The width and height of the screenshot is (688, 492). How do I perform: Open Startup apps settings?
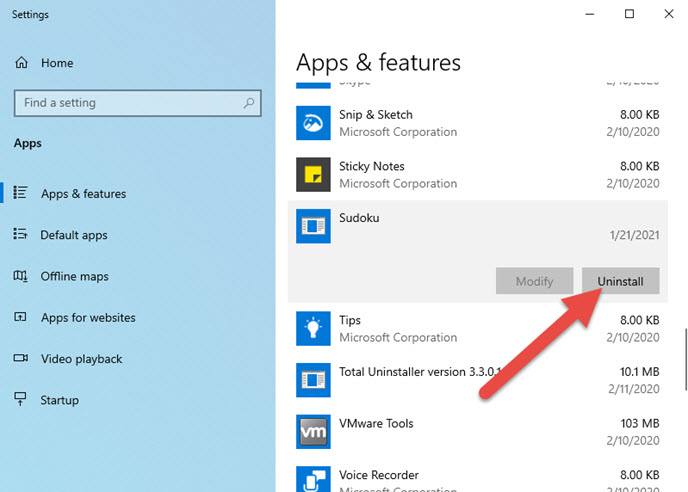pyautogui.click(x=60, y=400)
